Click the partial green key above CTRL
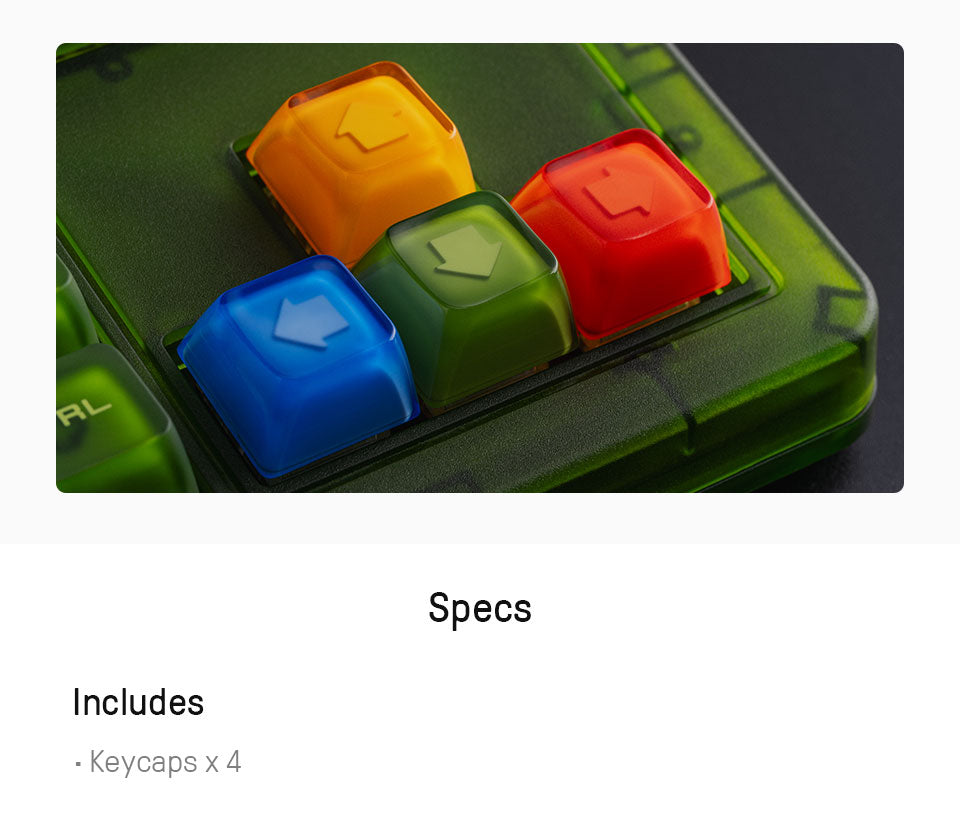This screenshot has height=835, width=960. (x=73, y=306)
